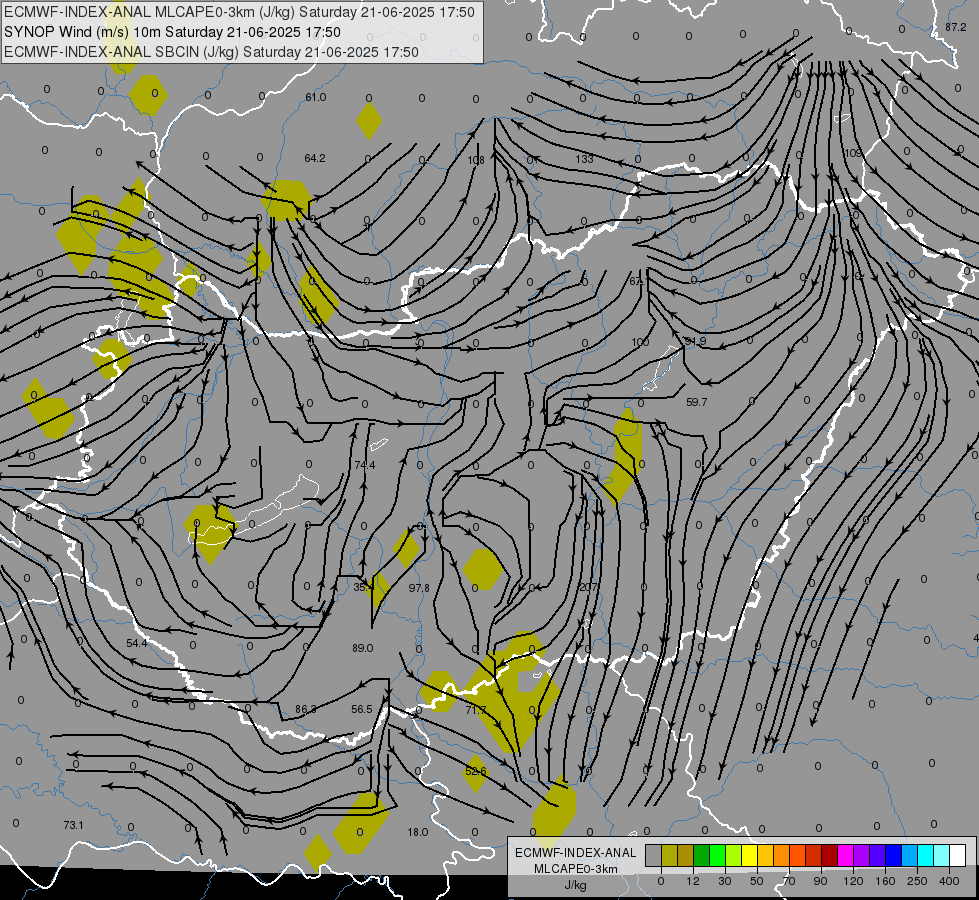This screenshot has width=979, height=900.
Task: Click the map value 97.8
Action: tap(419, 588)
